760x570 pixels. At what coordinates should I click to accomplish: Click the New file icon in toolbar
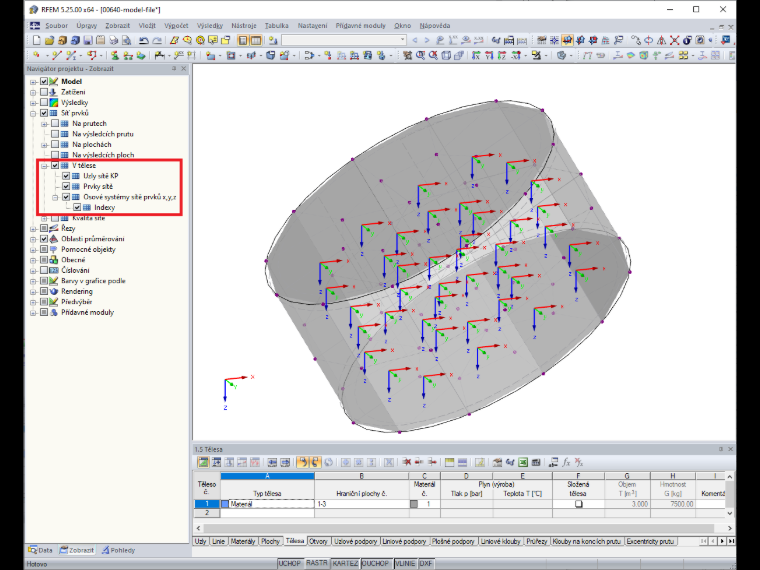click(x=36, y=40)
